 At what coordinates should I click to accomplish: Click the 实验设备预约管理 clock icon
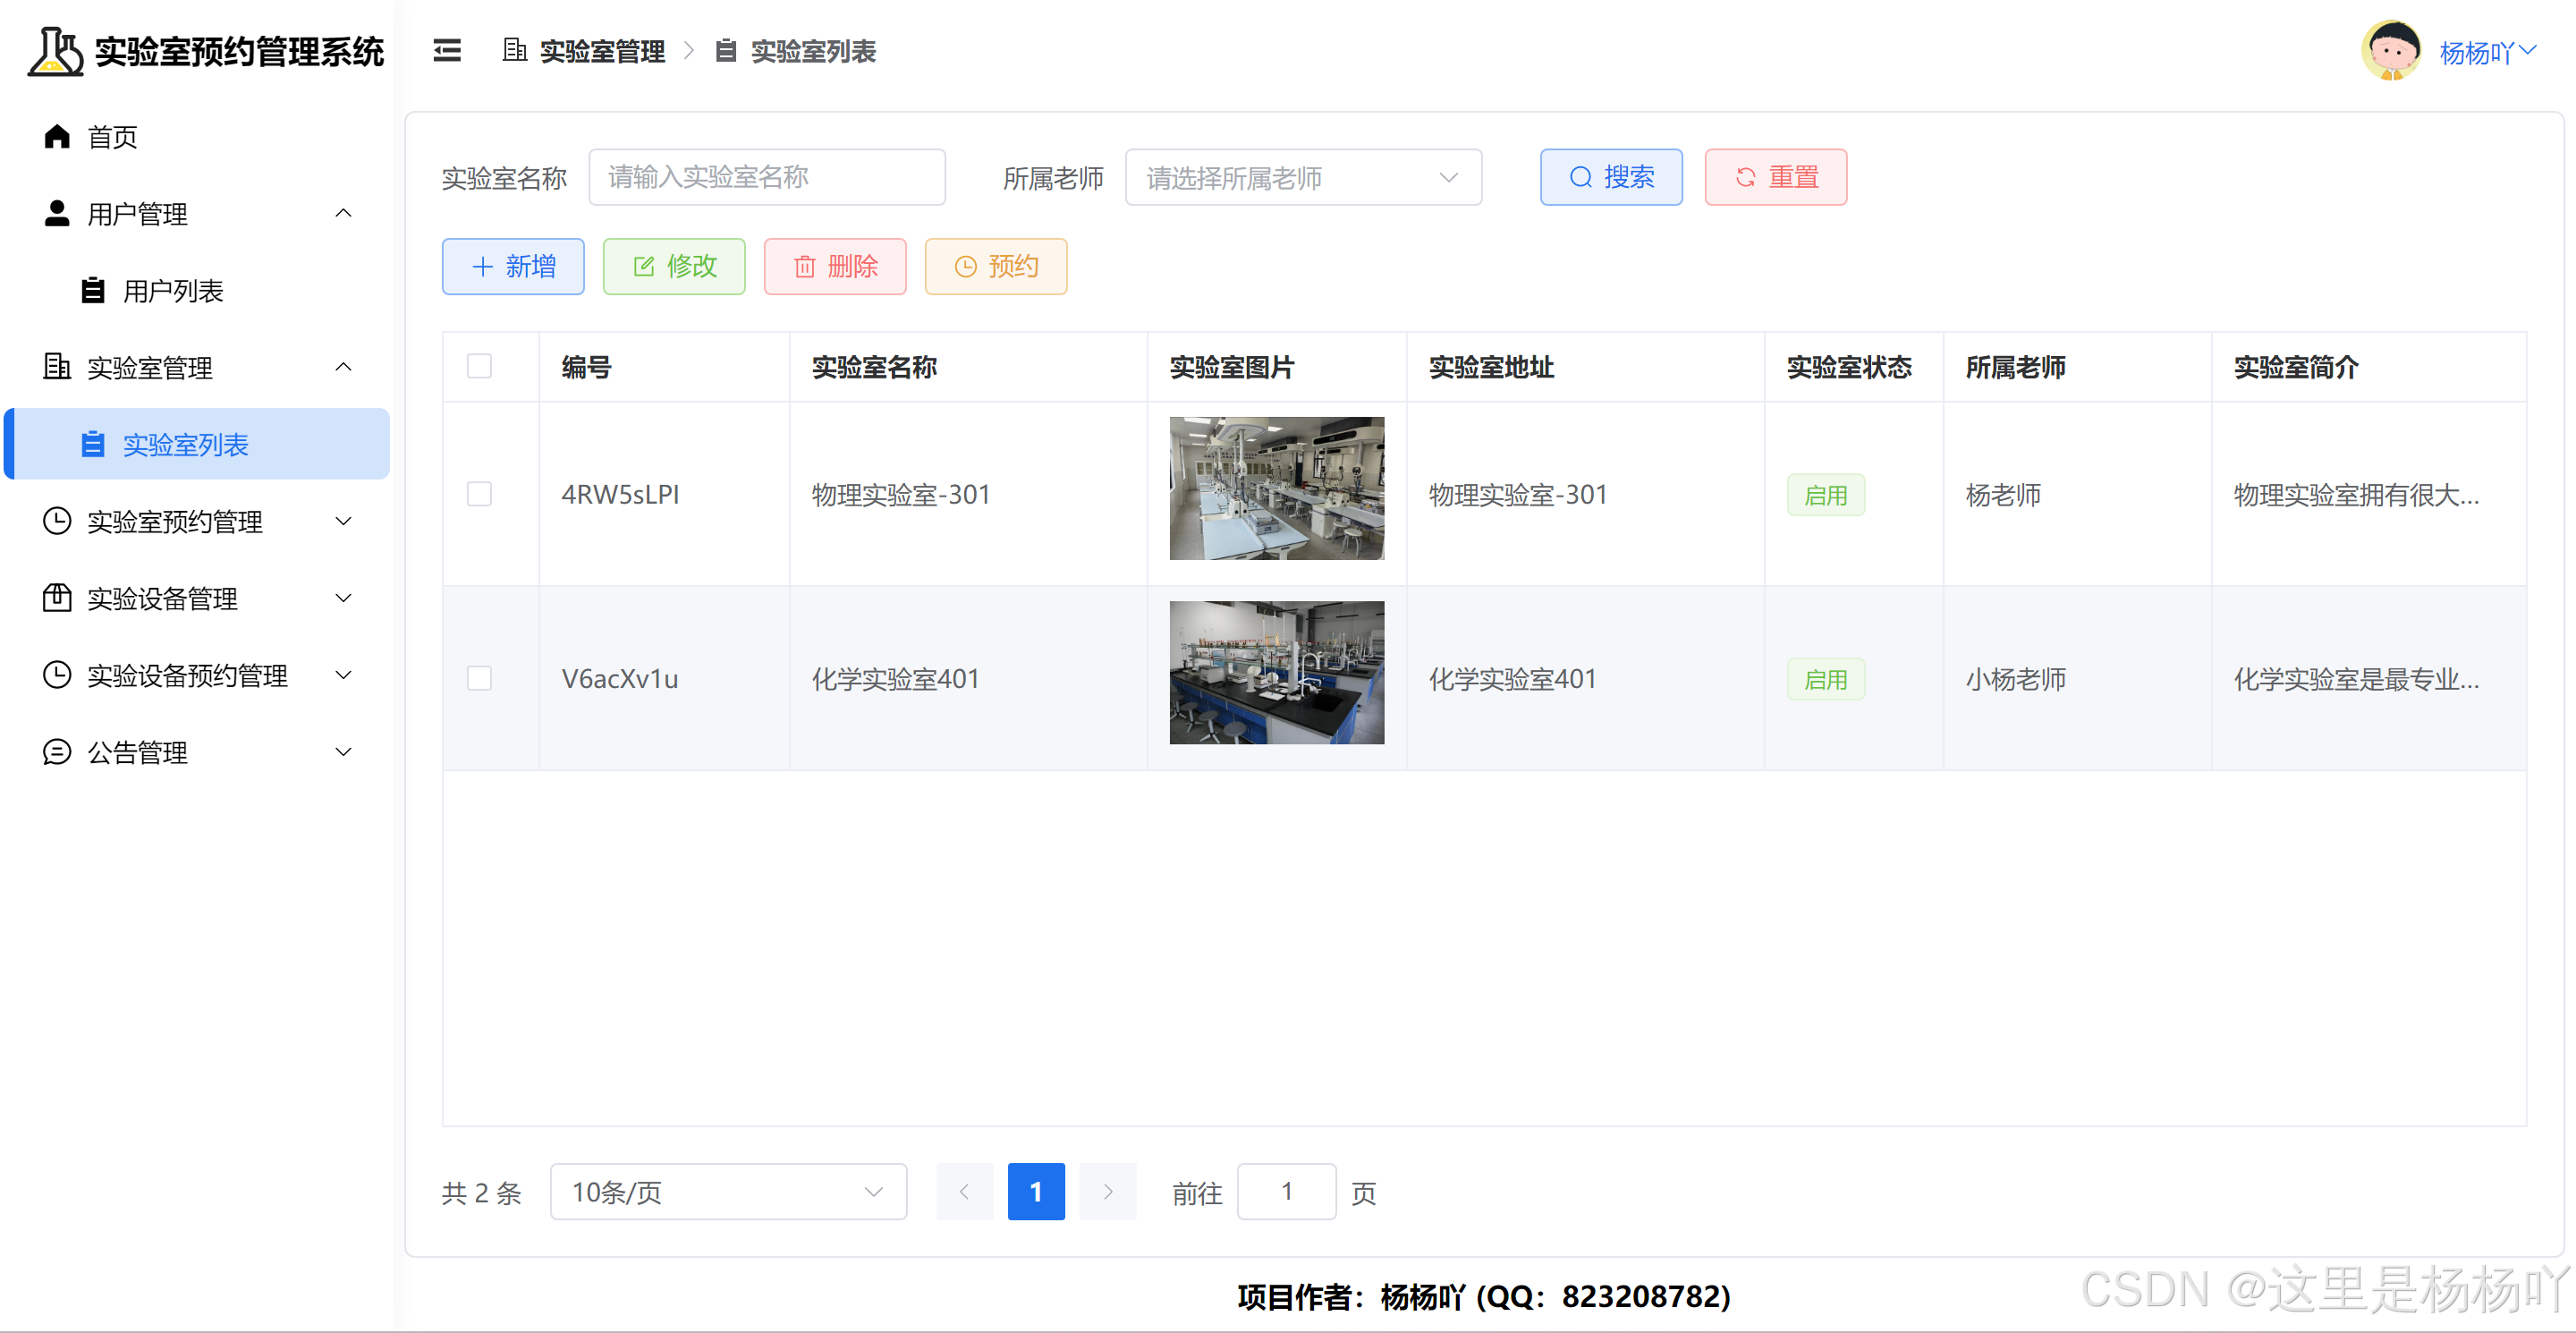[57, 675]
